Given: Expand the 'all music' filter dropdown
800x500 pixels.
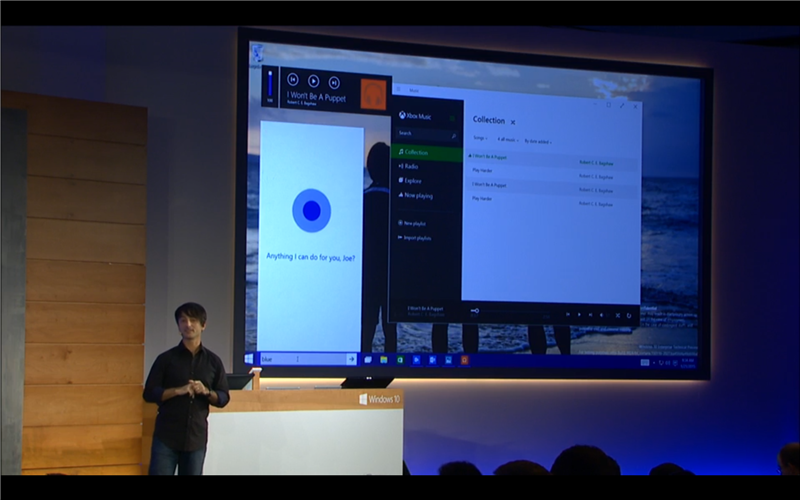Looking at the screenshot, I should [x=508, y=140].
